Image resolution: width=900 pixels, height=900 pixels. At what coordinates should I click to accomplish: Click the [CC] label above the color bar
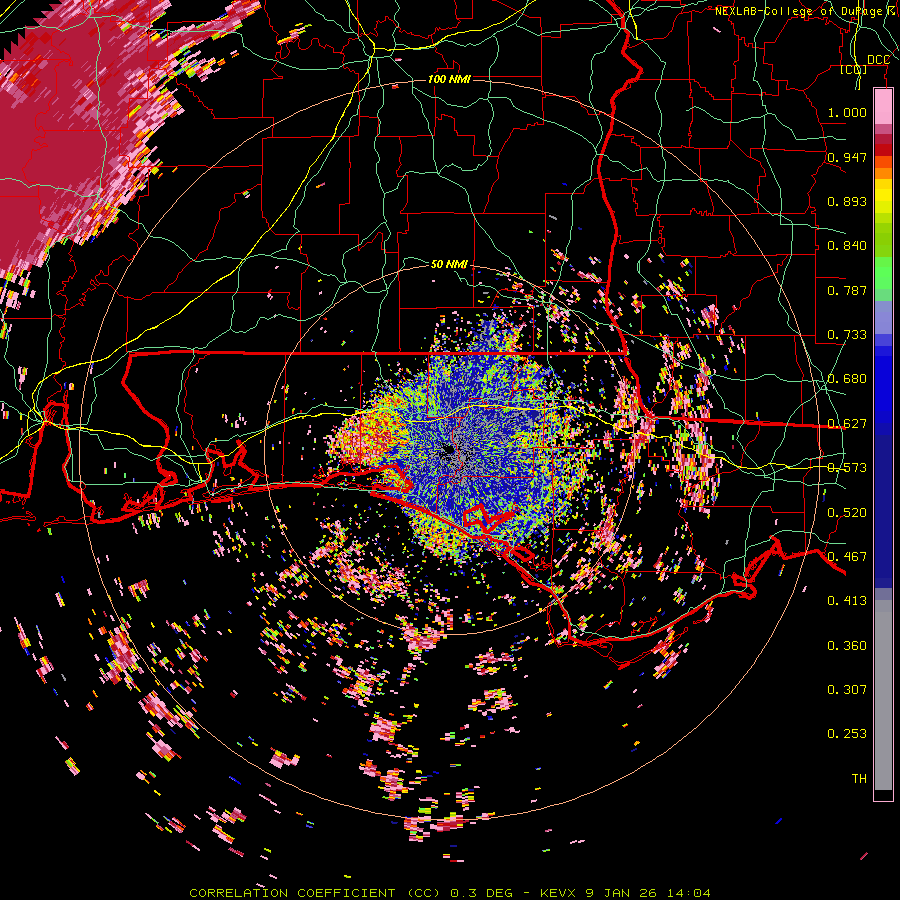point(854,69)
